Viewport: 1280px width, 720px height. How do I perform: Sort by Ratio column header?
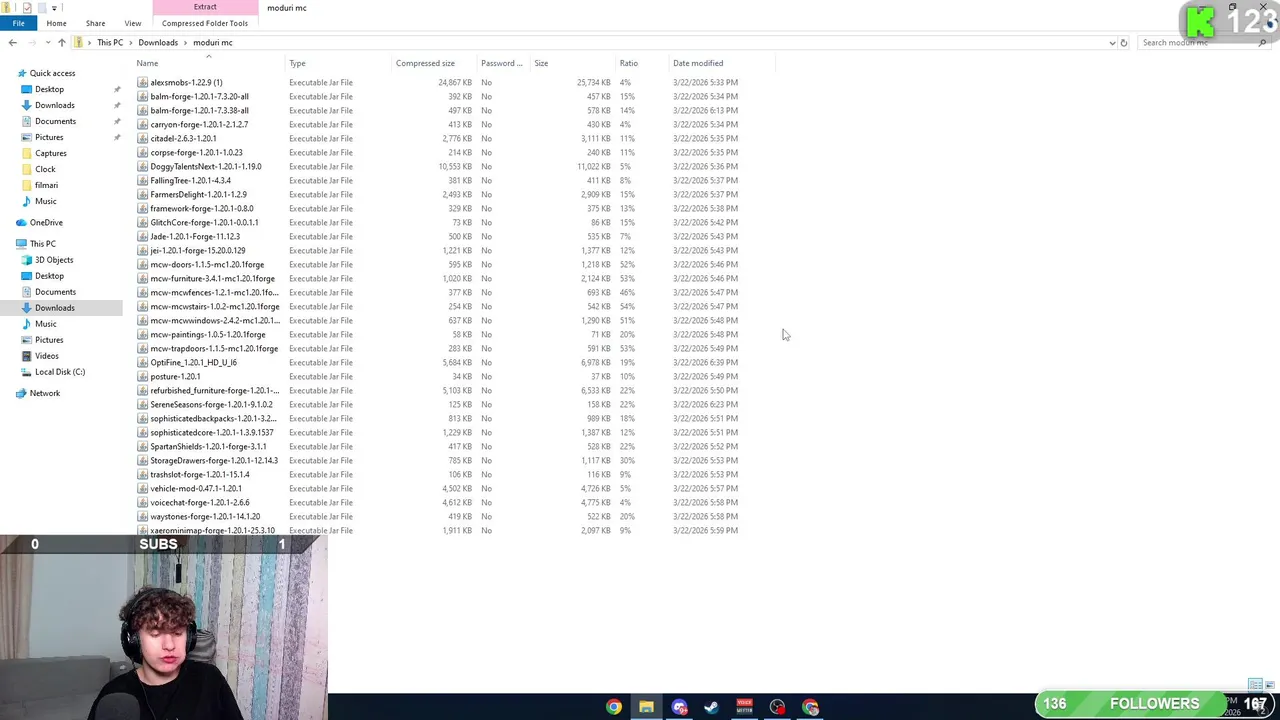(628, 63)
